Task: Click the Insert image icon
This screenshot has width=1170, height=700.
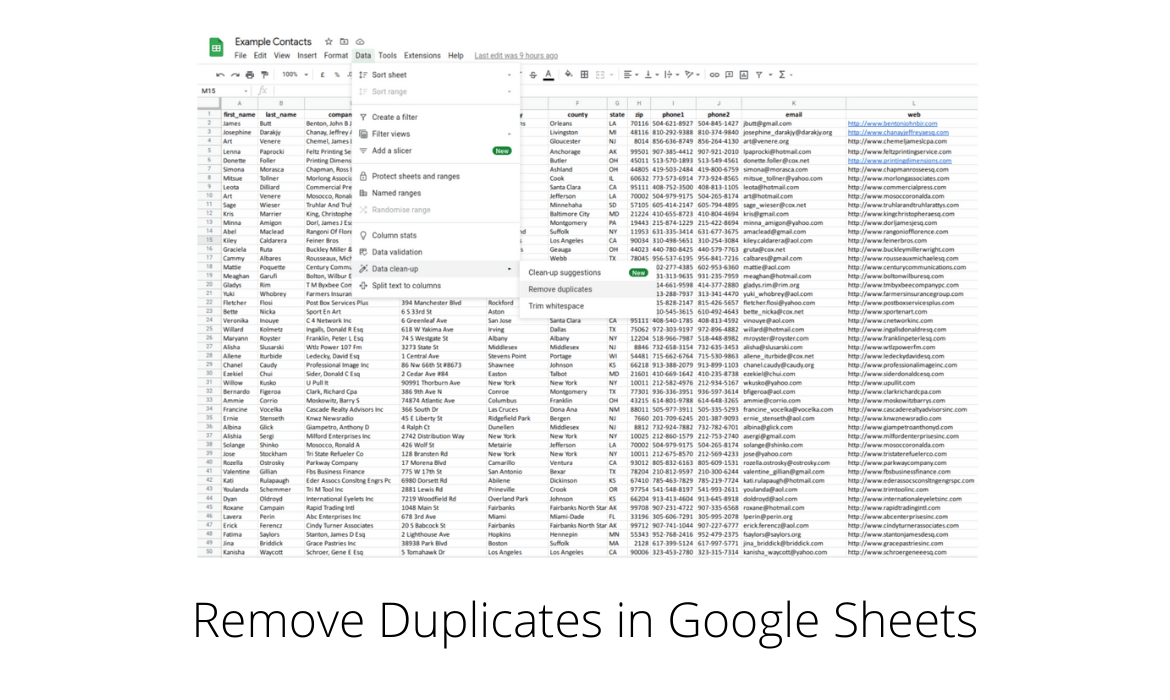Action: point(744,75)
